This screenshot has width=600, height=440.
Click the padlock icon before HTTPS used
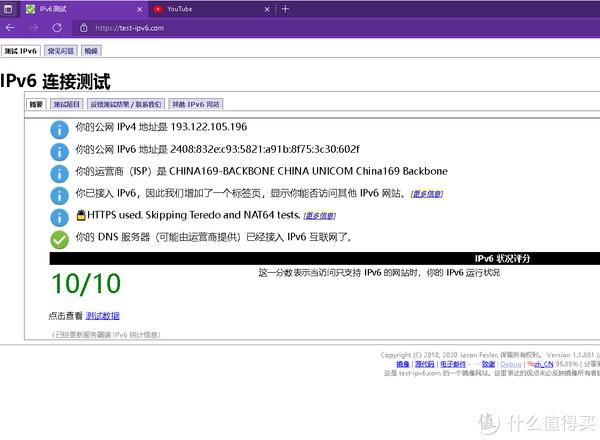(x=81, y=215)
